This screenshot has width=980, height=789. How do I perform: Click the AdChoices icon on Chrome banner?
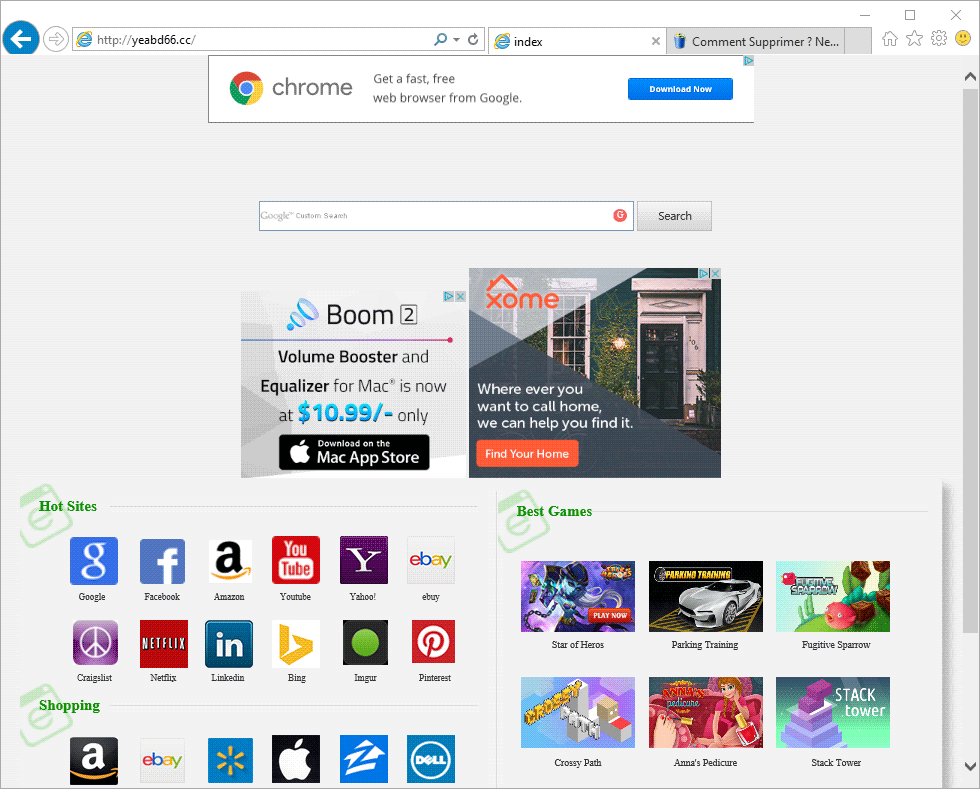tap(748, 61)
